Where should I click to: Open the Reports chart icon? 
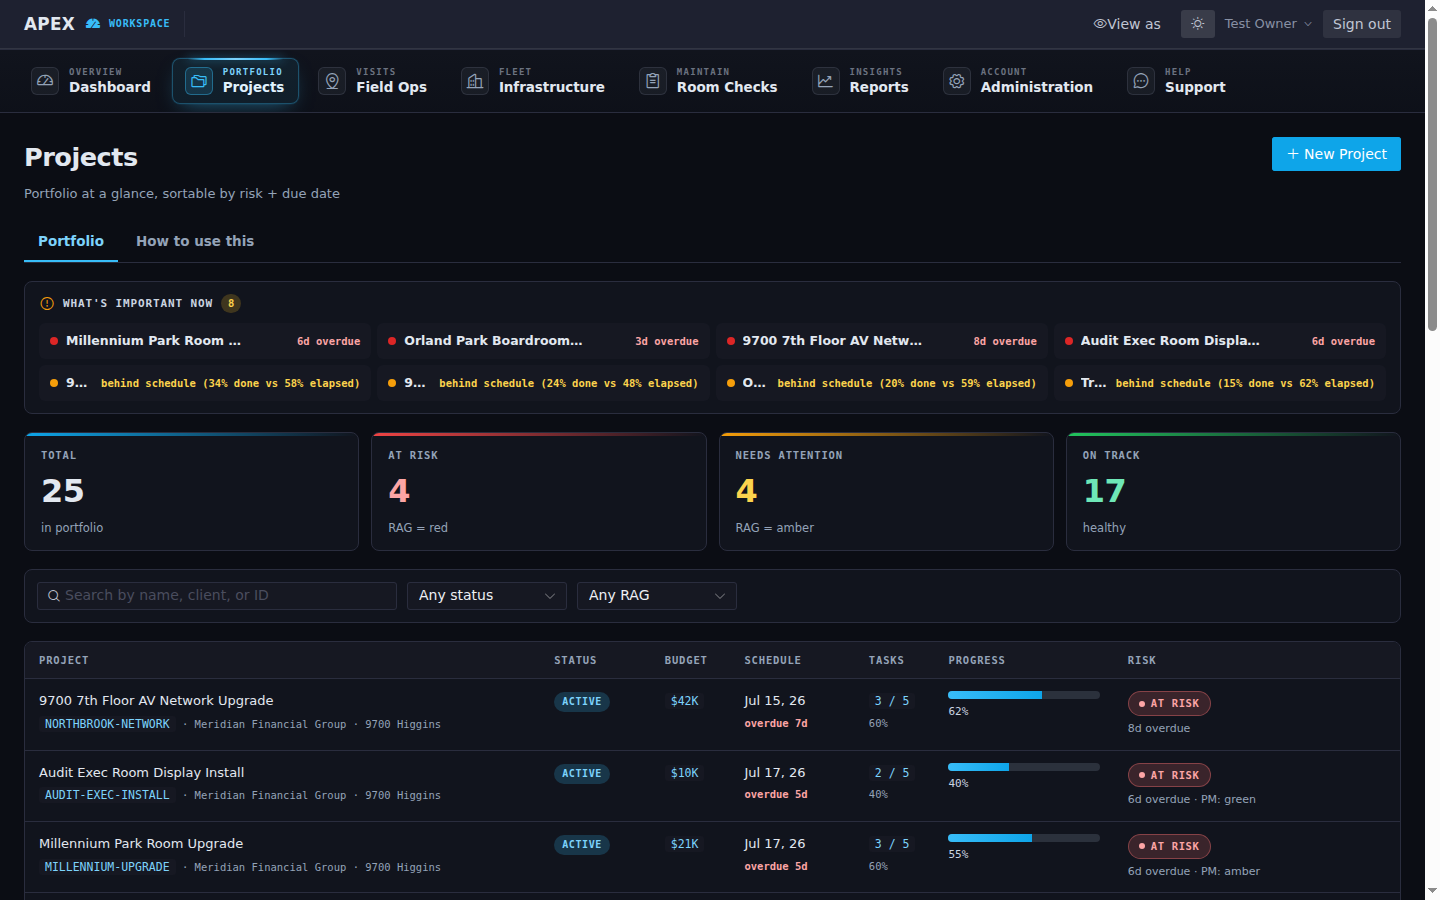pos(826,81)
